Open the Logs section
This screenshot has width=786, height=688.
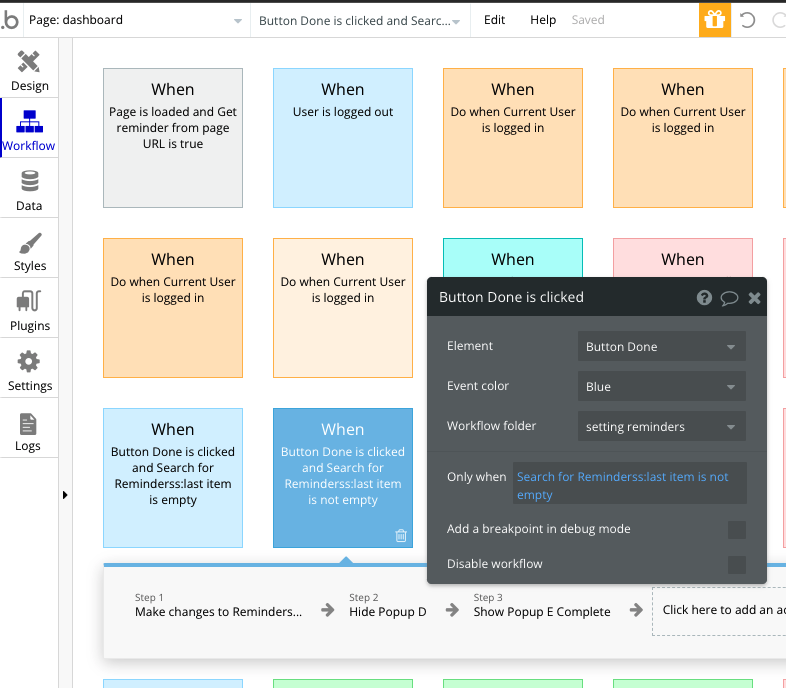(x=29, y=431)
